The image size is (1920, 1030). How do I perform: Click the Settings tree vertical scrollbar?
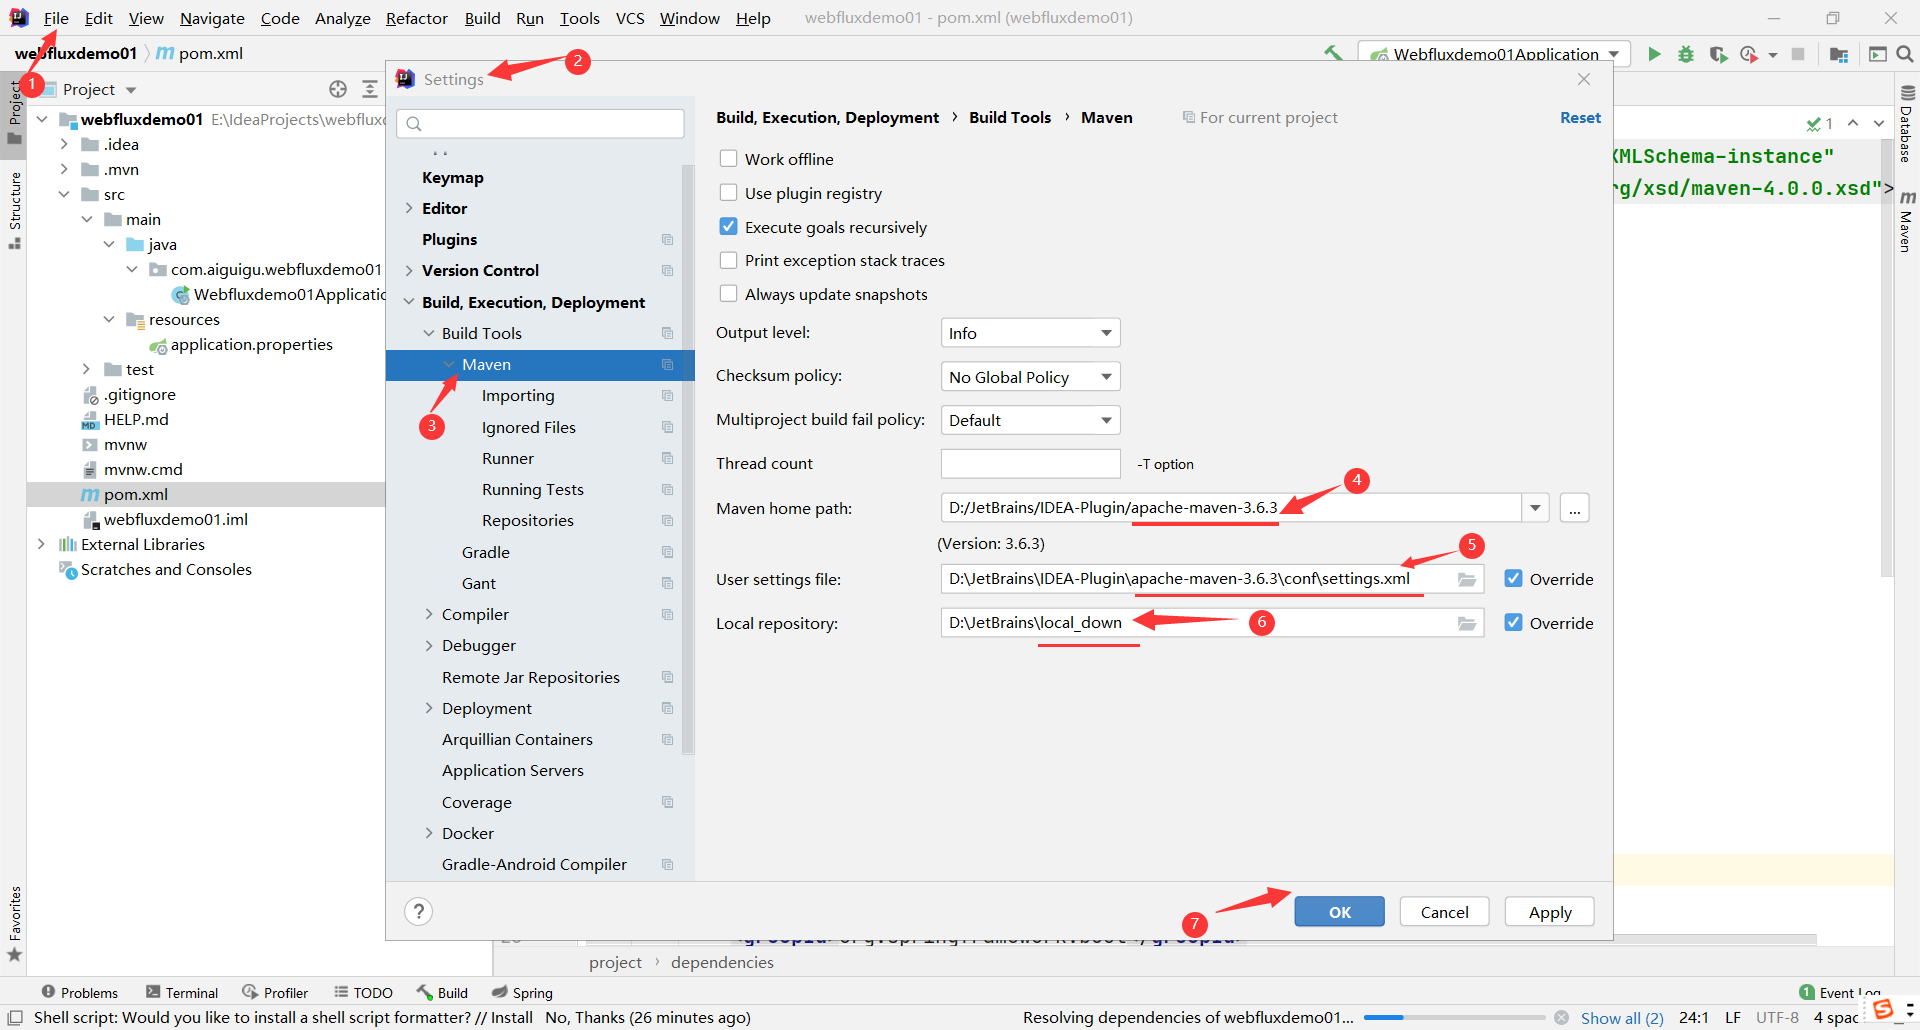tap(688, 460)
